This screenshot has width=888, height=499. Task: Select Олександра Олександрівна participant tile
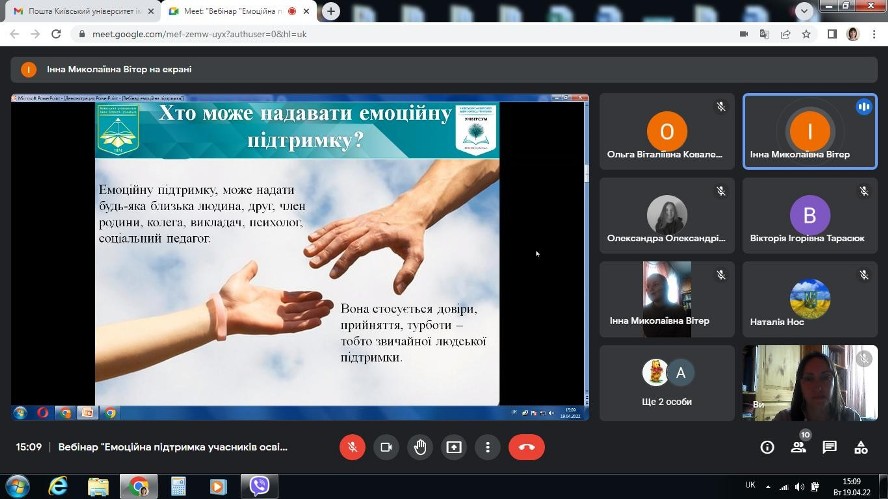point(667,215)
